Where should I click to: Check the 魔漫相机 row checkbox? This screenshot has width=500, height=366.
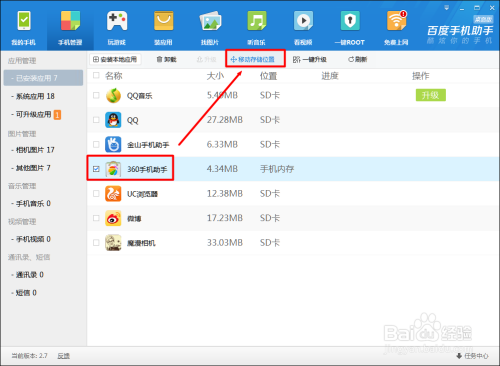click(x=96, y=243)
